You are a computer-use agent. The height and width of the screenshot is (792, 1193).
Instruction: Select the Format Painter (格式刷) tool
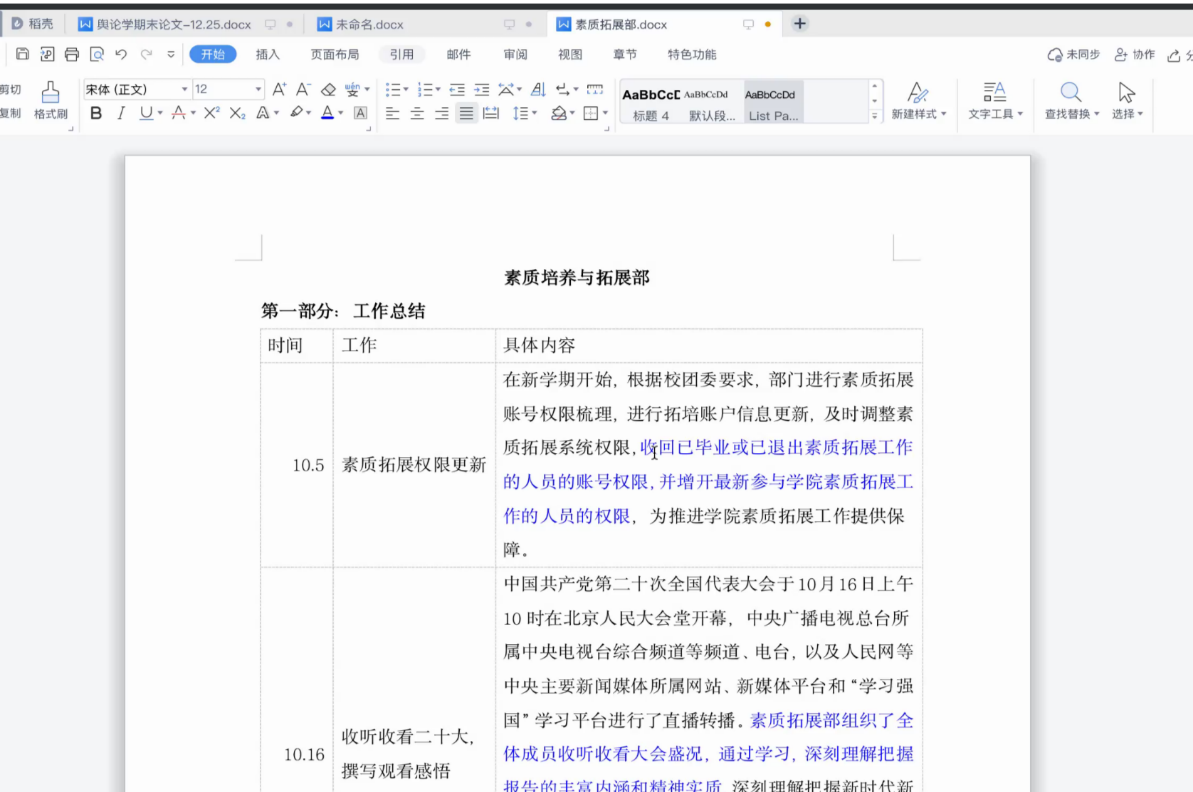point(50,101)
